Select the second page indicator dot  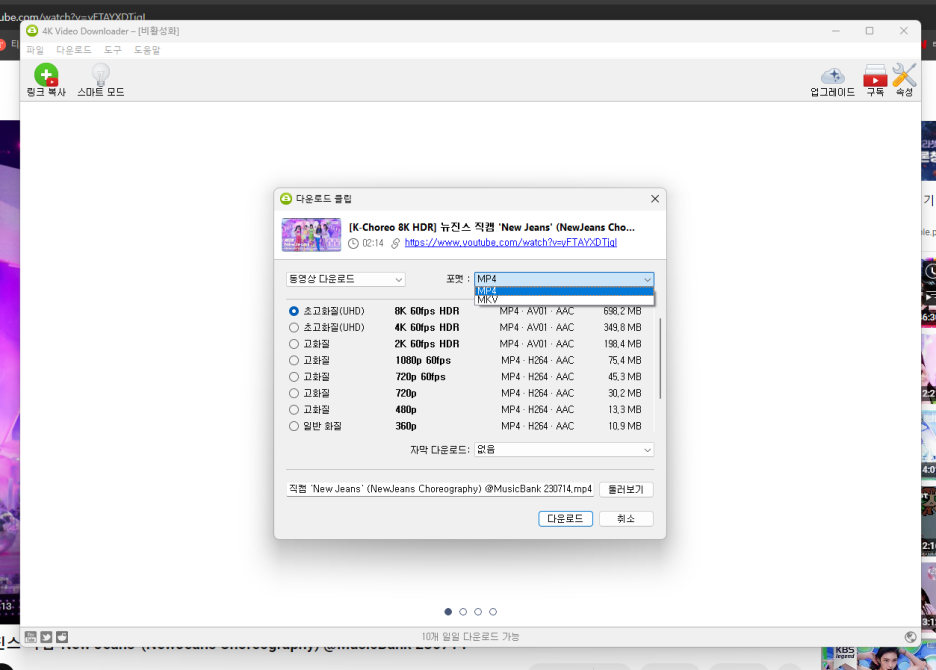point(463,611)
